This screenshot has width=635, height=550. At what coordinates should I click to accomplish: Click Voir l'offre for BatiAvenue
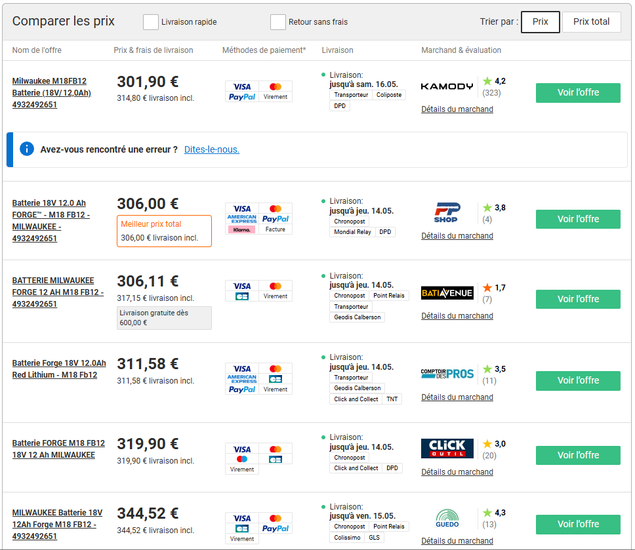[578, 299]
